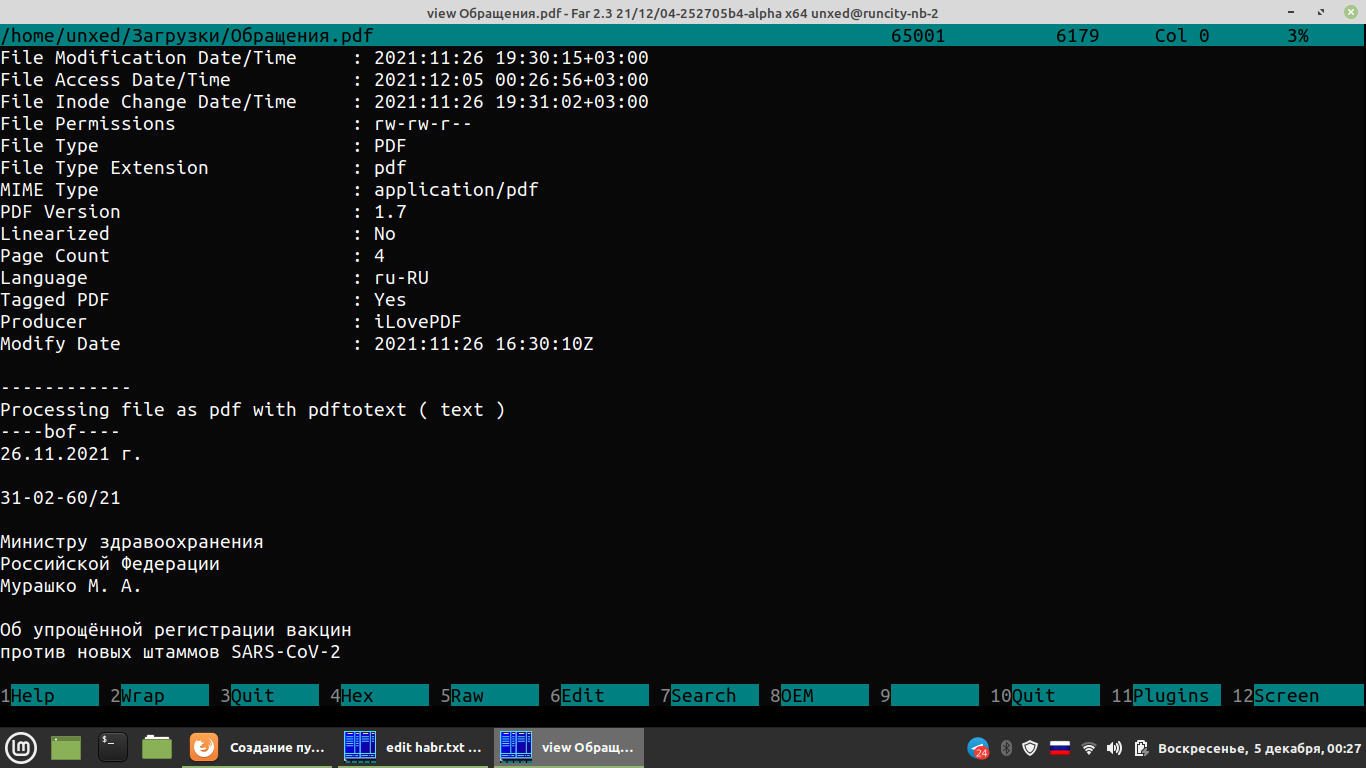
Task: Click file size 6179 in the header
Action: click(1077, 36)
